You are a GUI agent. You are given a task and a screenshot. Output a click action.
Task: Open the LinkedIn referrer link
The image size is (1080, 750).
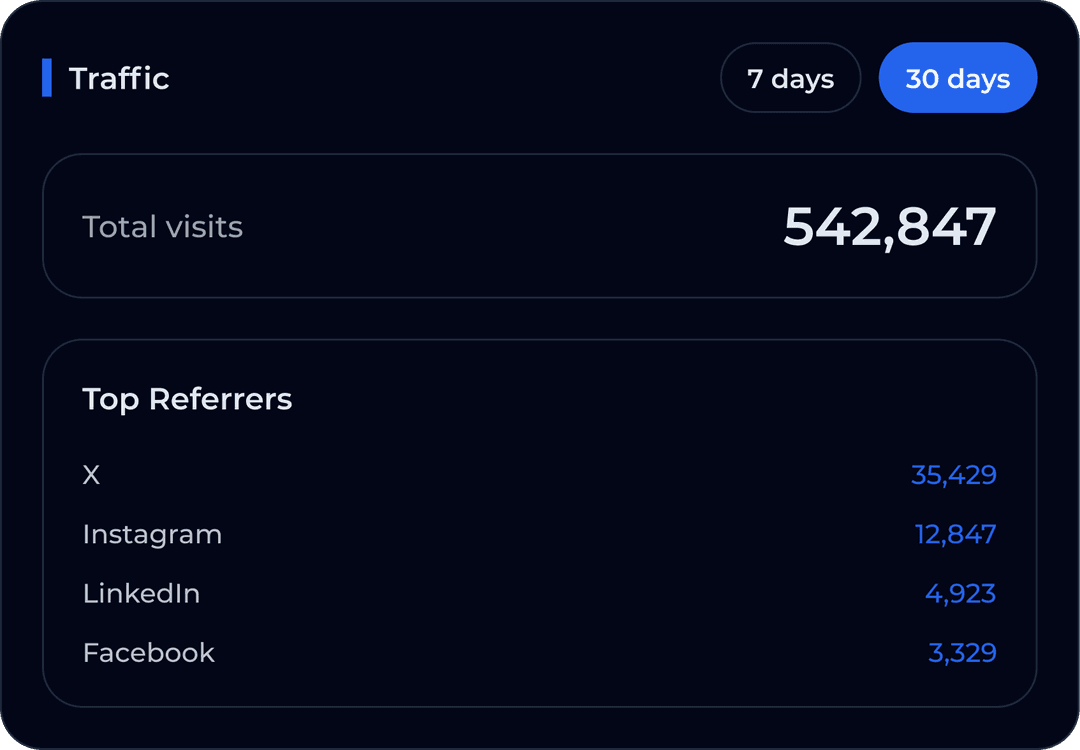(x=141, y=593)
